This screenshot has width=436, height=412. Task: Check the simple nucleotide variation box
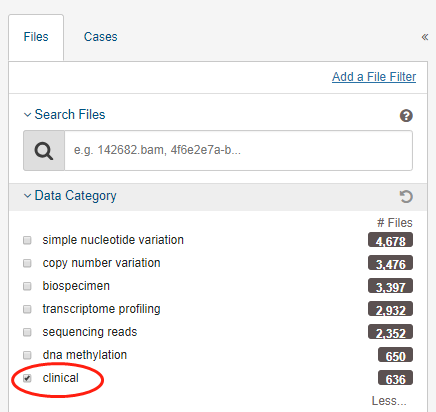(27, 240)
